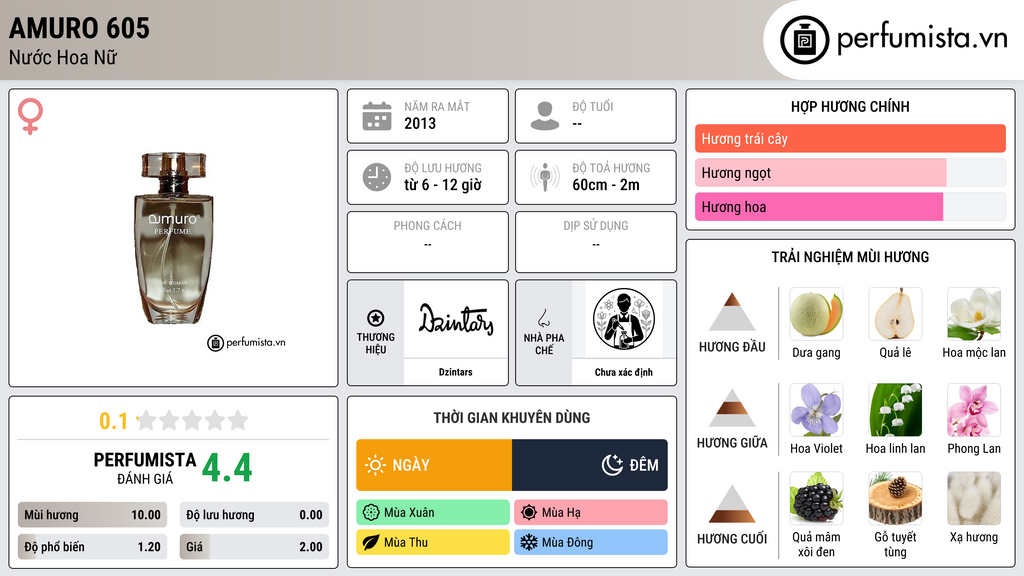
Task: Click the Quả mâm xôi đen blackberry image
Action: (x=816, y=499)
